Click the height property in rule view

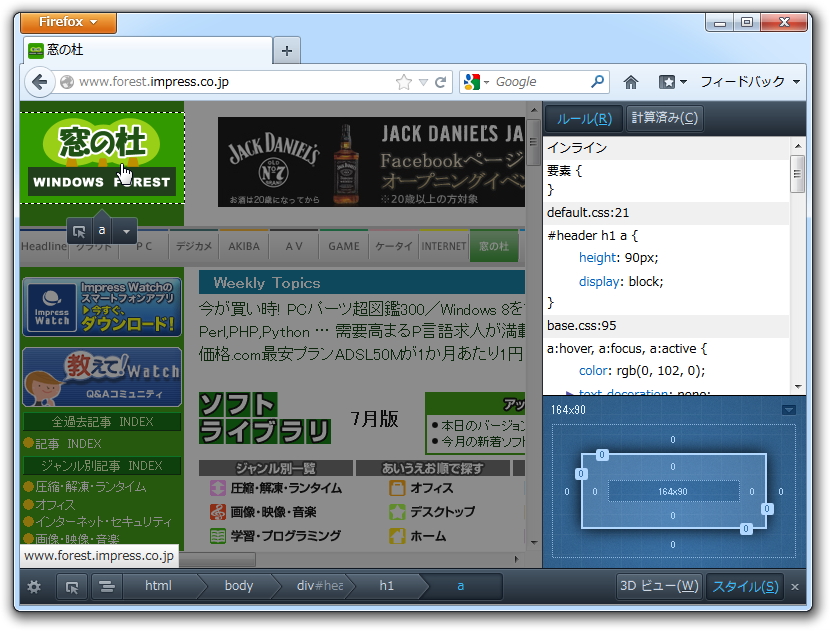point(598,258)
